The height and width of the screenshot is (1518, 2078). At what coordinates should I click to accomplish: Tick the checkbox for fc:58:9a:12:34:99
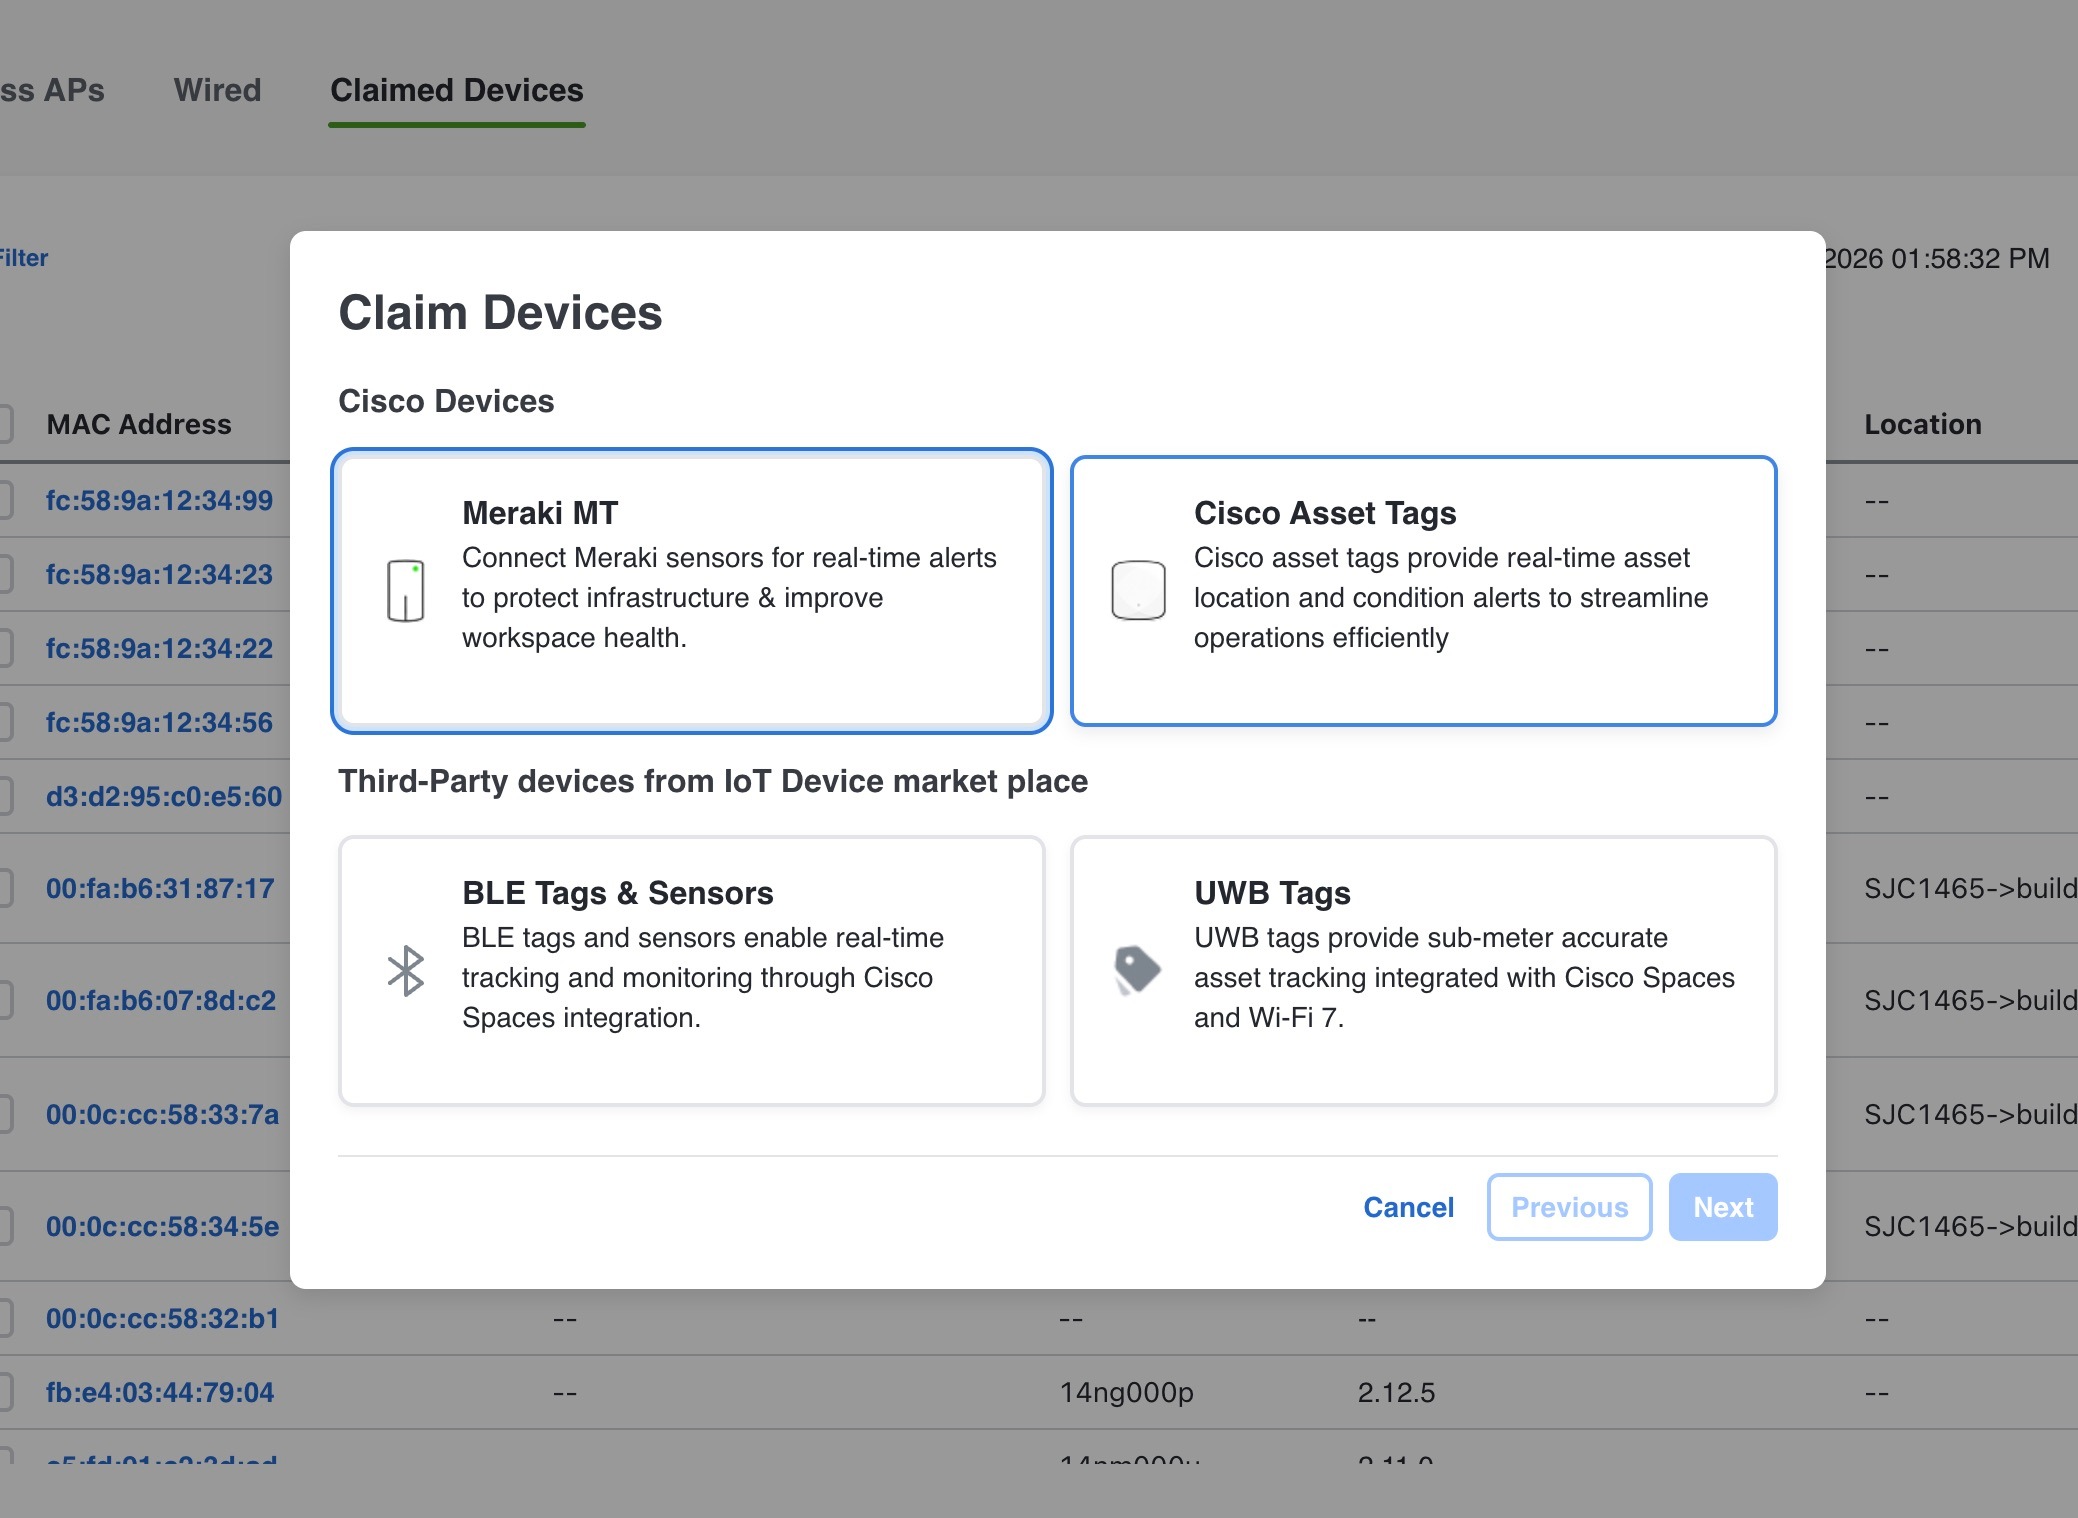[4, 500]
